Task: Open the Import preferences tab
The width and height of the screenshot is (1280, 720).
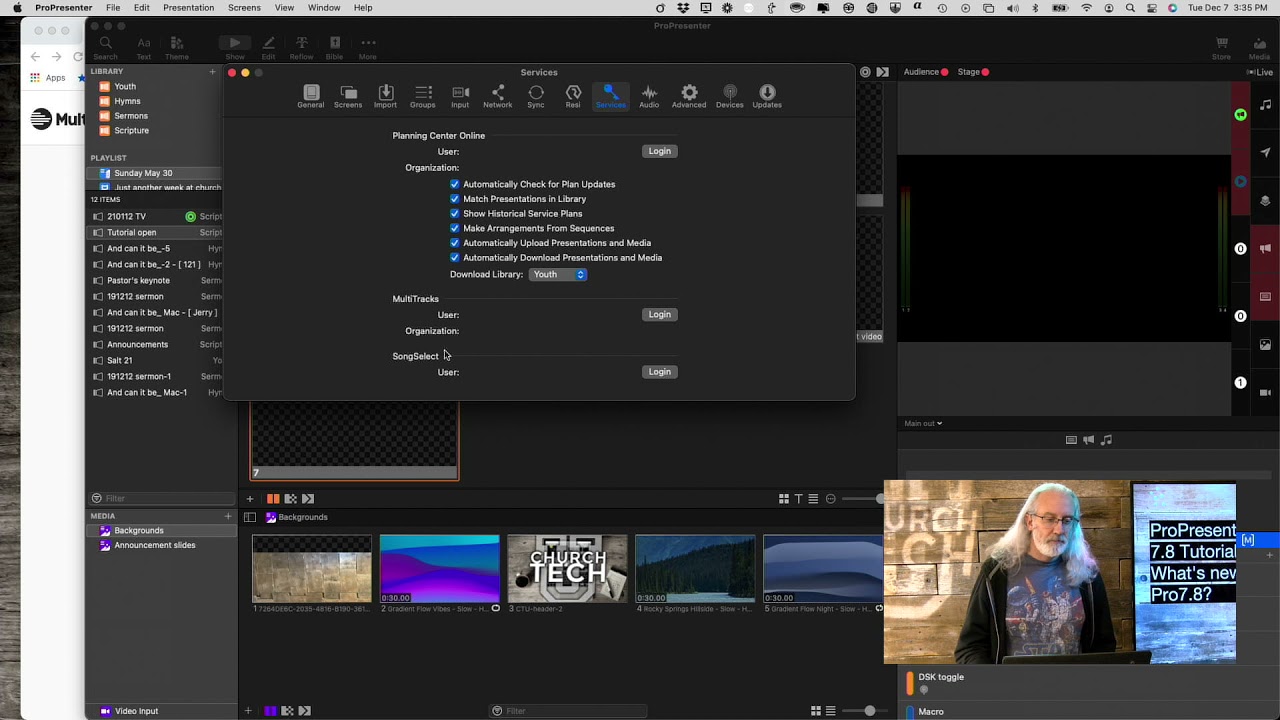Action: tap(385, 96)
